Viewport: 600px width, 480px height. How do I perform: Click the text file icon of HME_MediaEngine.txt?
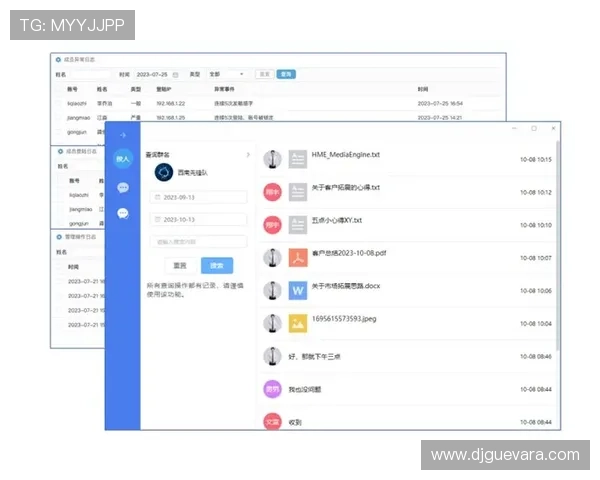[x=298, y=159]
